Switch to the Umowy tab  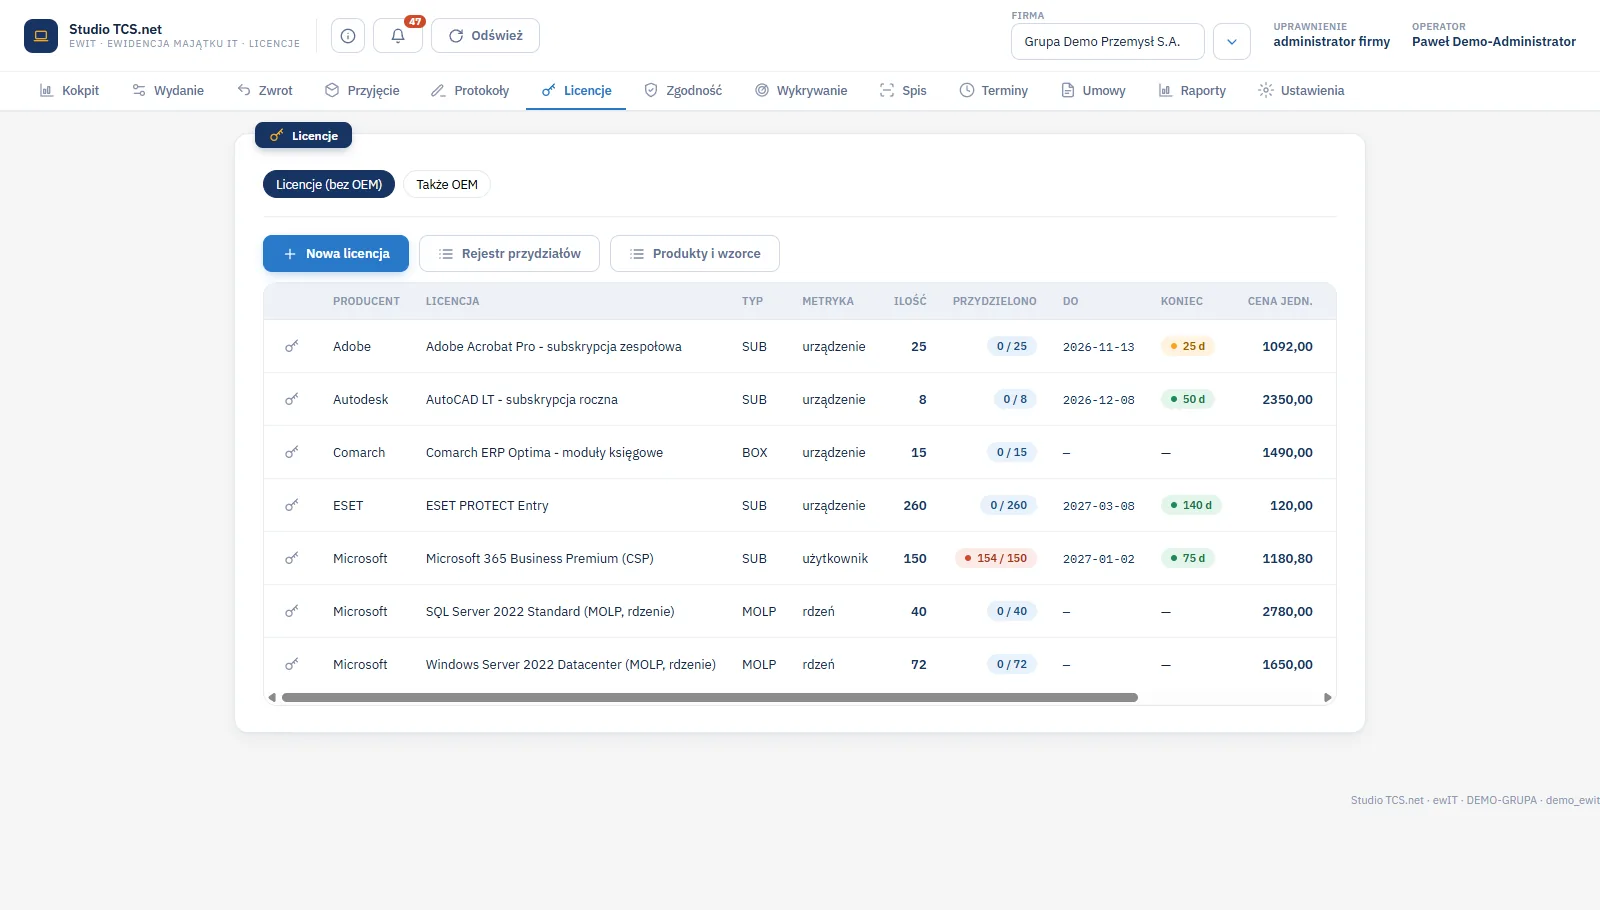(x=1093, y=90)
